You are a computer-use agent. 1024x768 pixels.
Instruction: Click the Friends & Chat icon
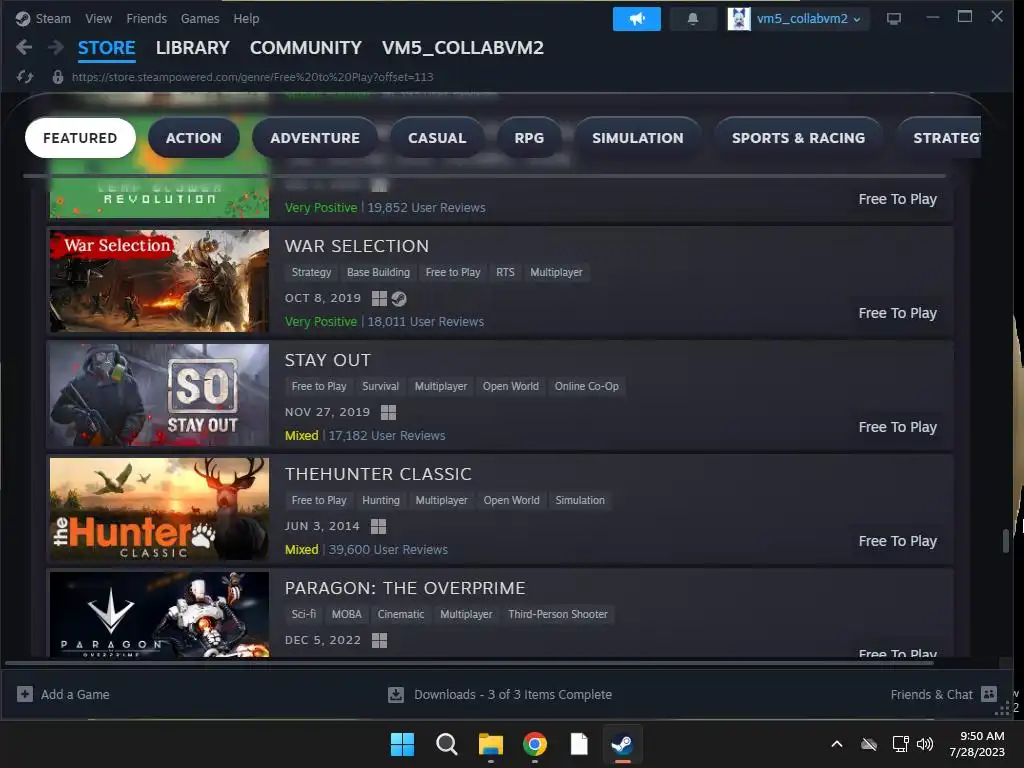[989, 694]
